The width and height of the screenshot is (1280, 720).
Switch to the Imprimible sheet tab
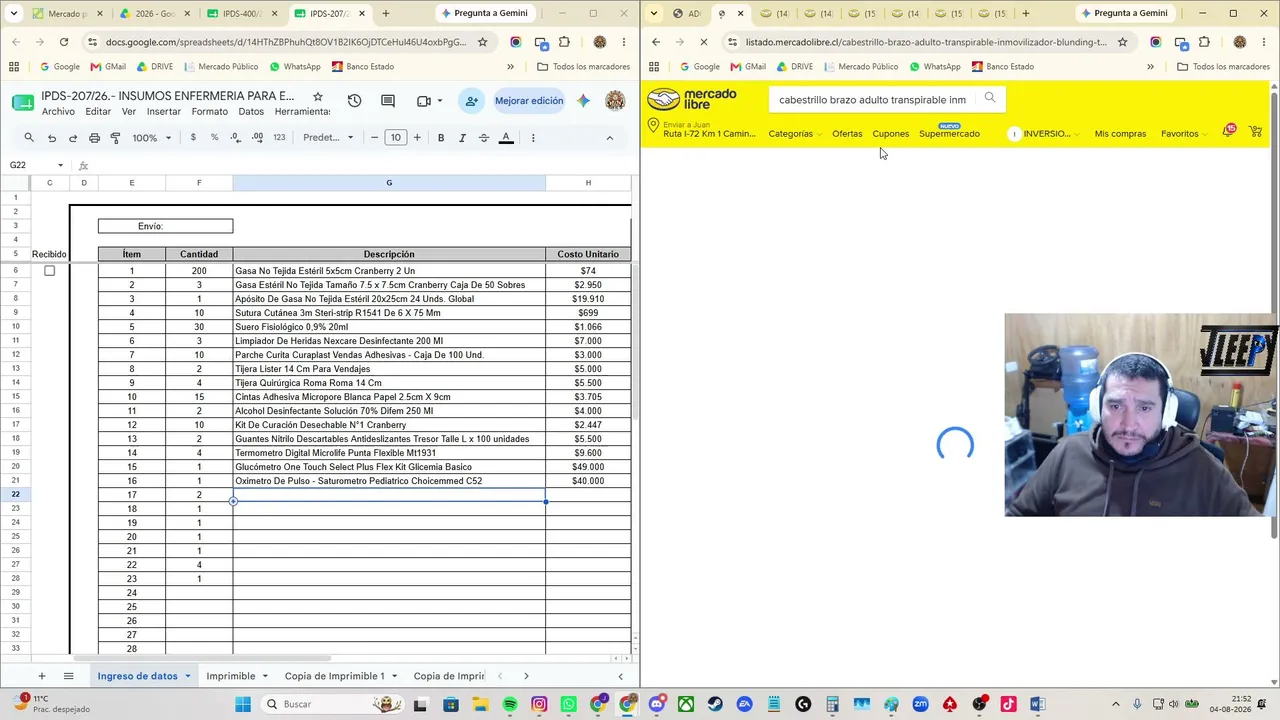coord(231,676)
